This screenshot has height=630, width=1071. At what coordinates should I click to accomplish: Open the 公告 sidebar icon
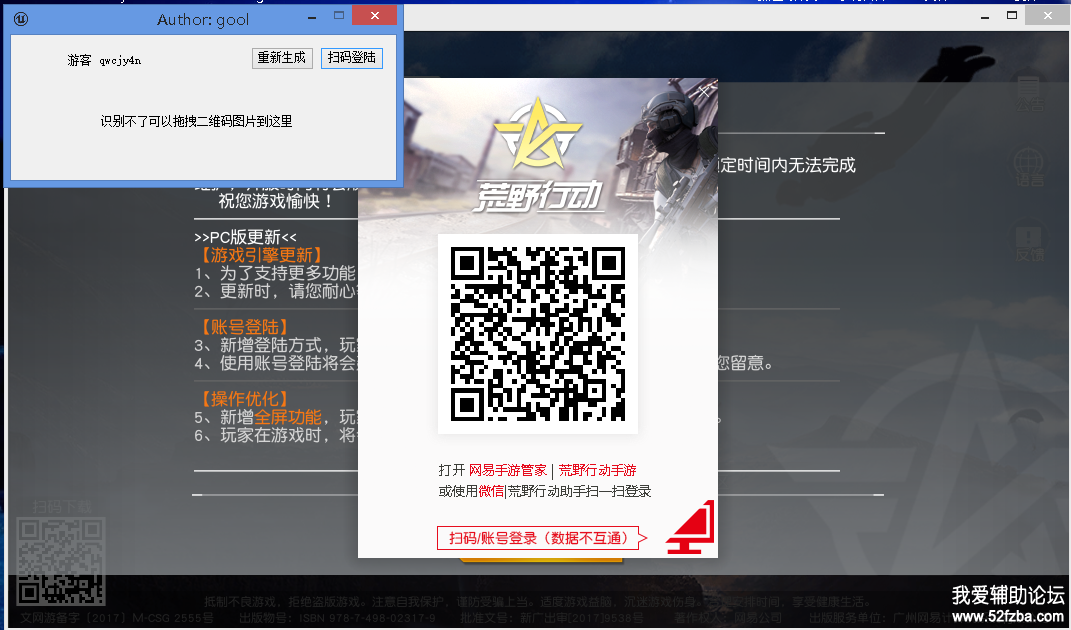(x=1029, y=95)
